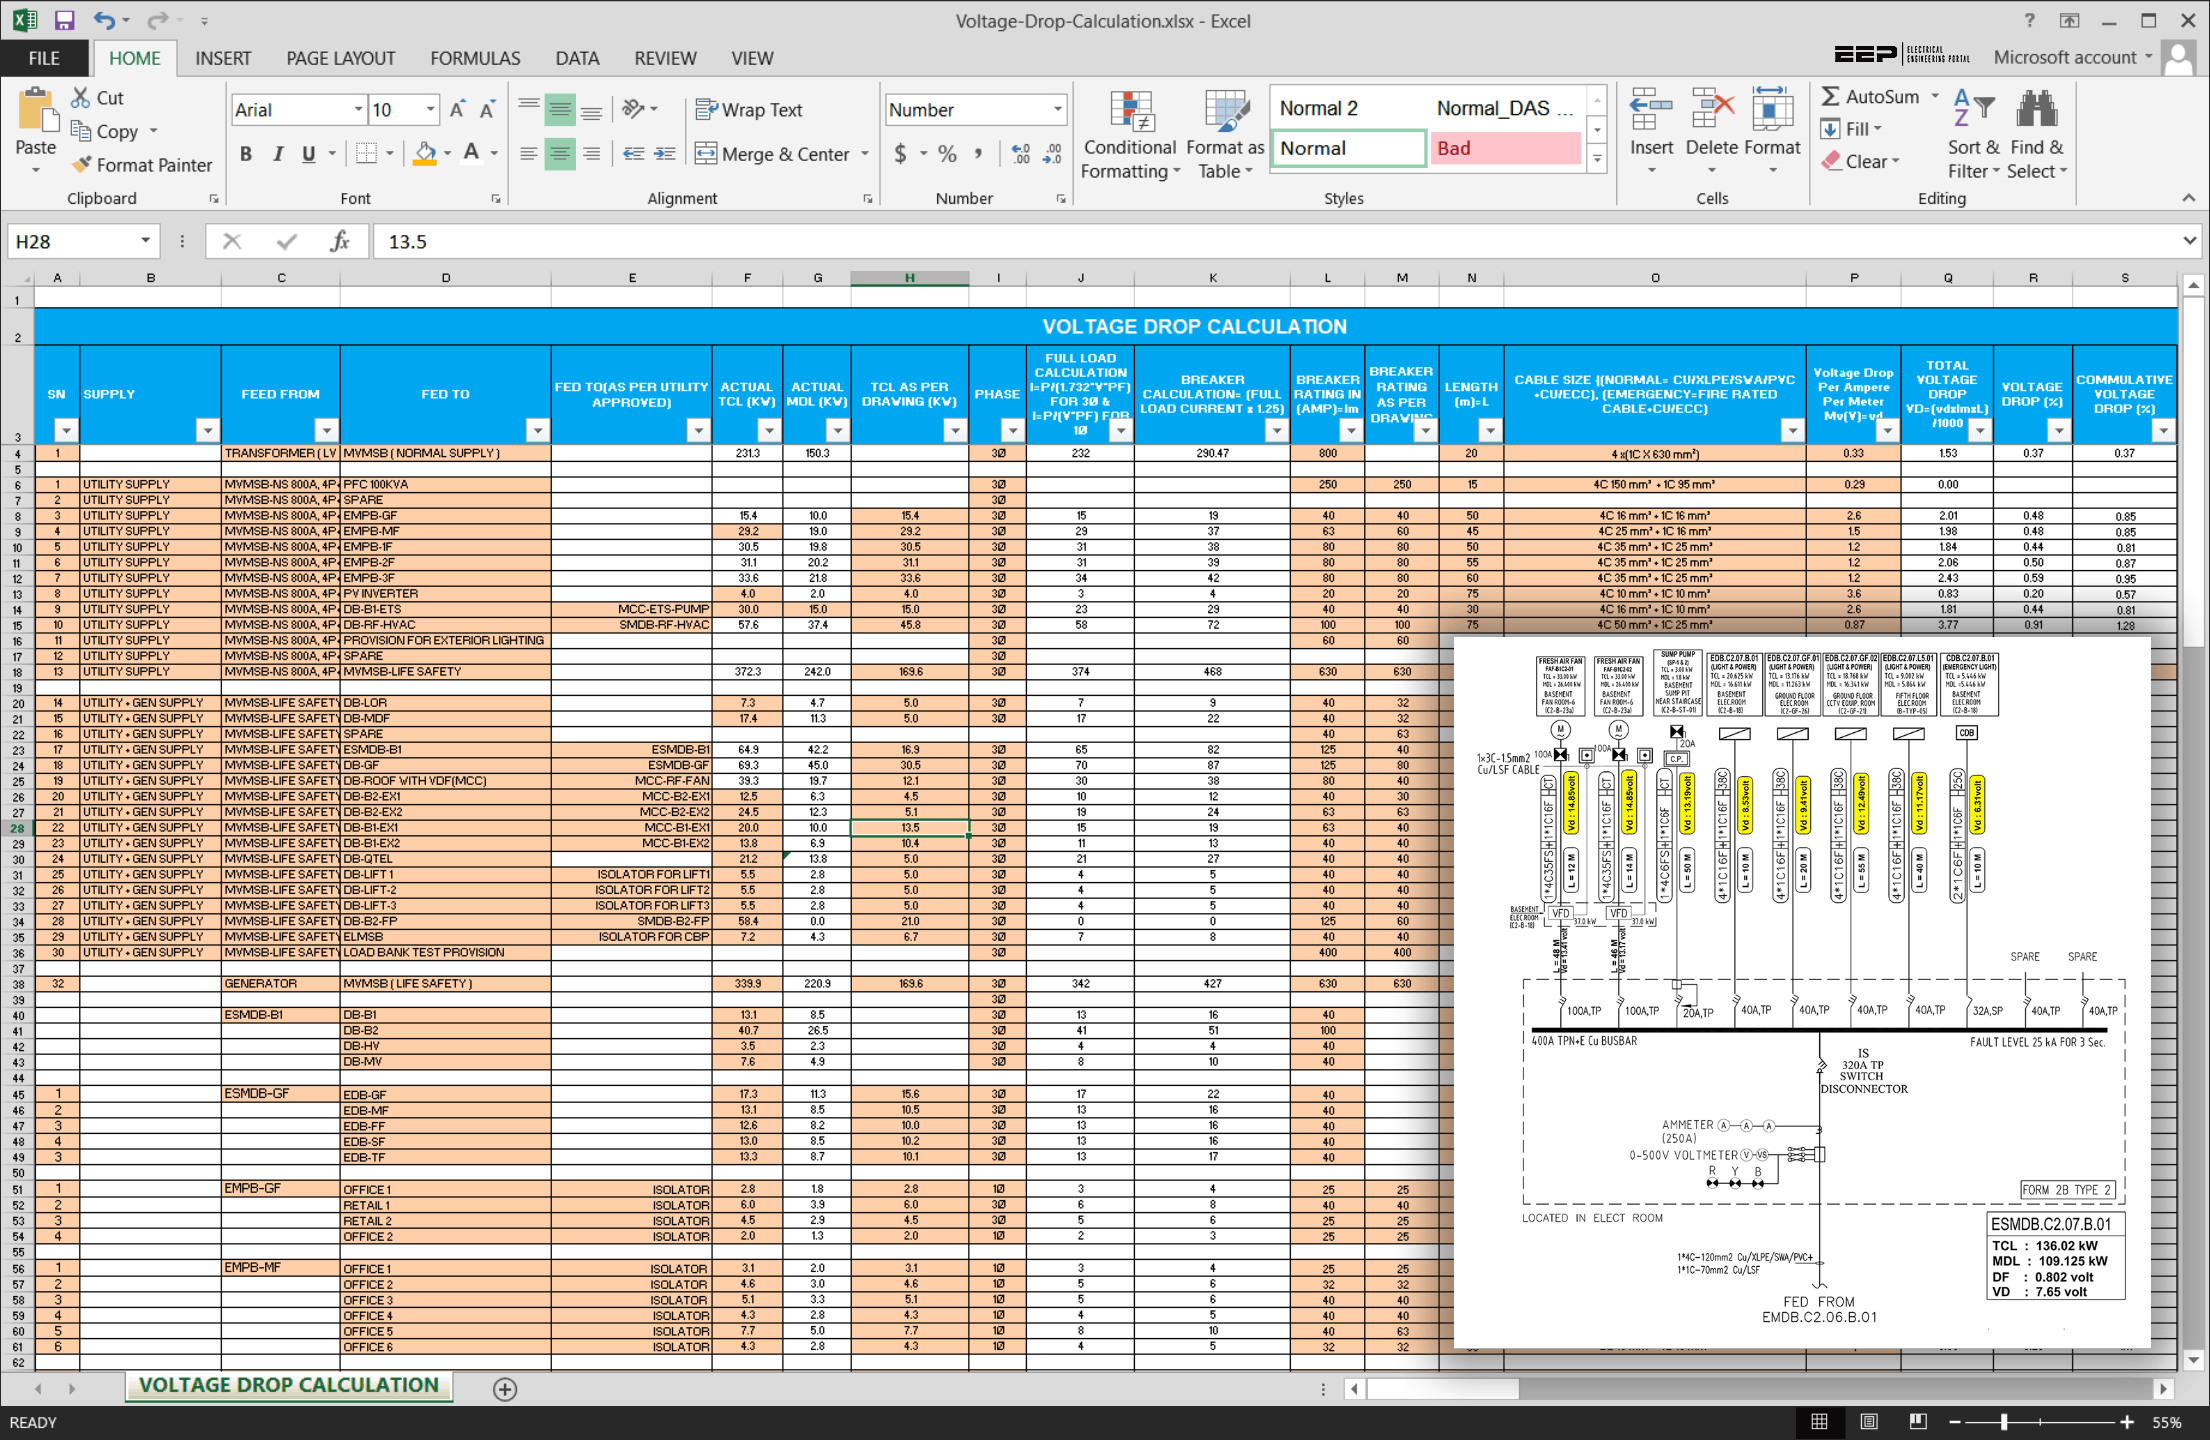The width and height of the screenshot is (2210, 1440).
Task: Toggle Underline formatting on selected cell
Action: [311, 156]
